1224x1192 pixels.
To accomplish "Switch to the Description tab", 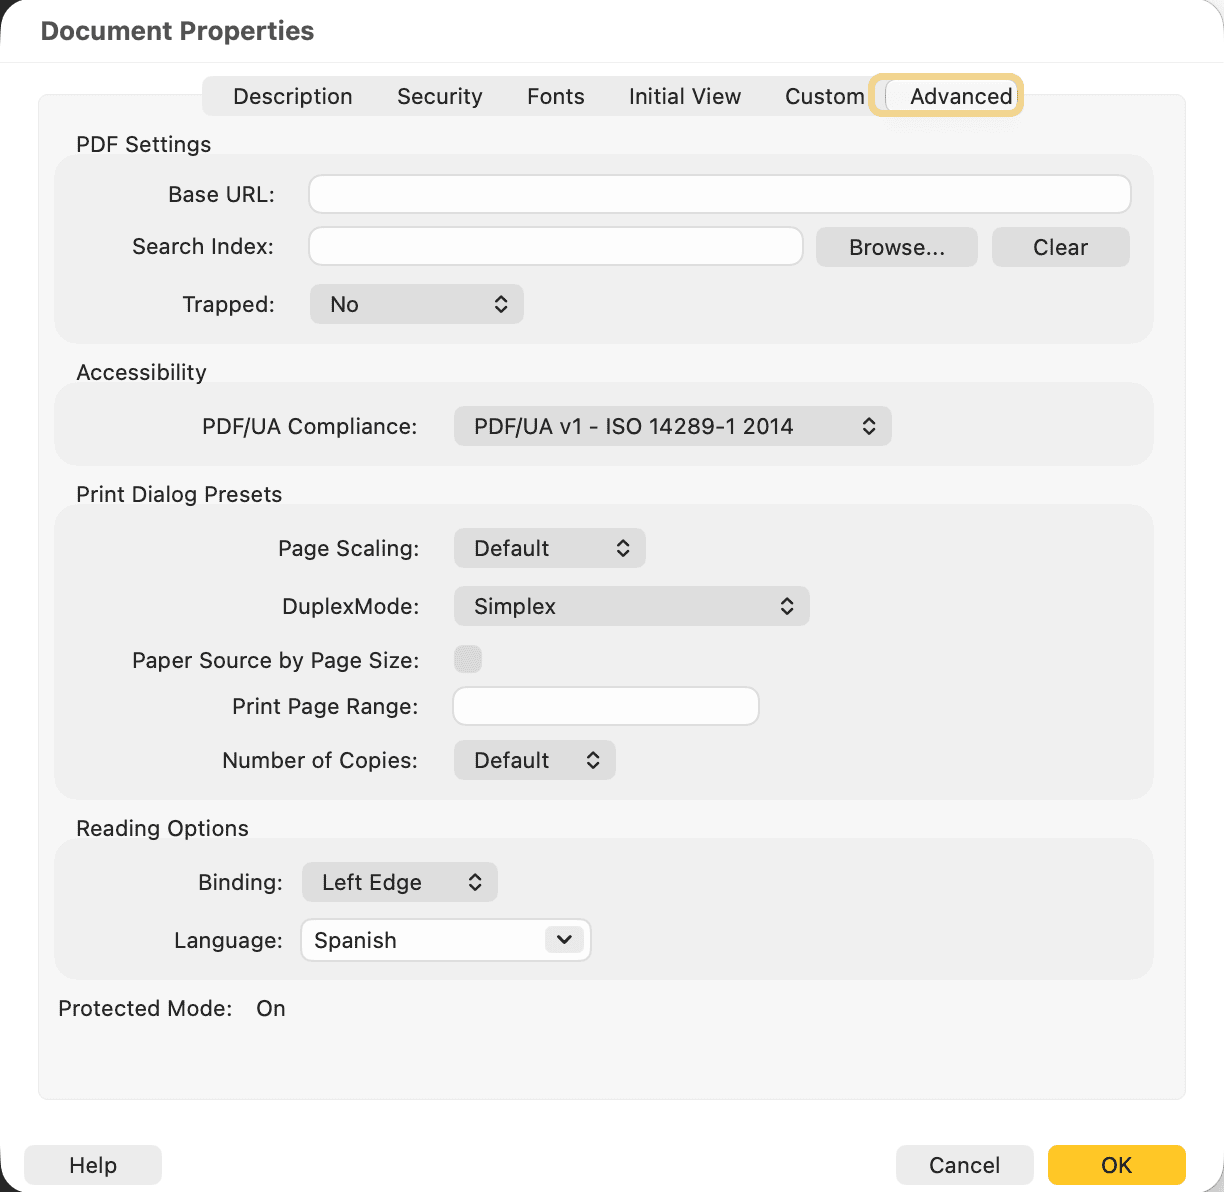I will click(x=292, y=96).
